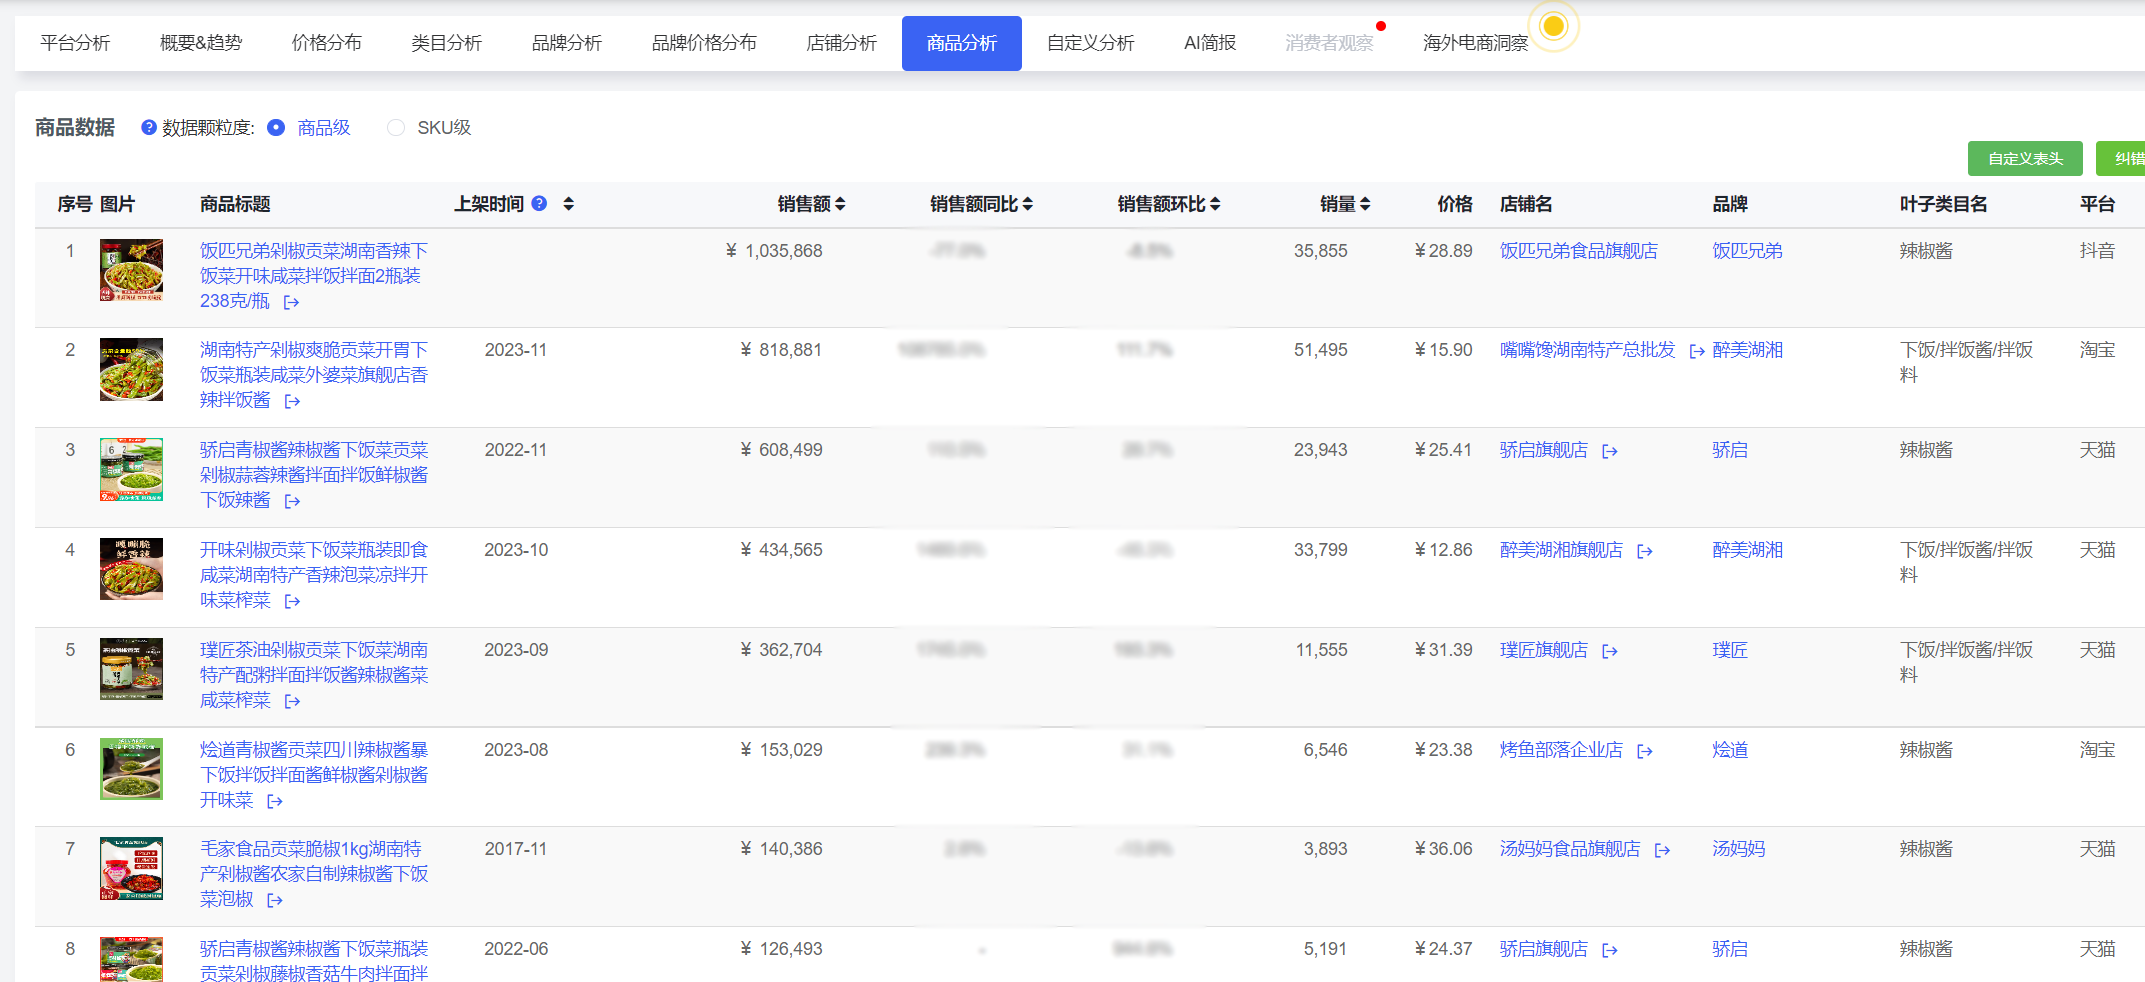Click product thumbnail for row 6 烩道
Screen dimensions: 2145x982
tap(131, 769)
